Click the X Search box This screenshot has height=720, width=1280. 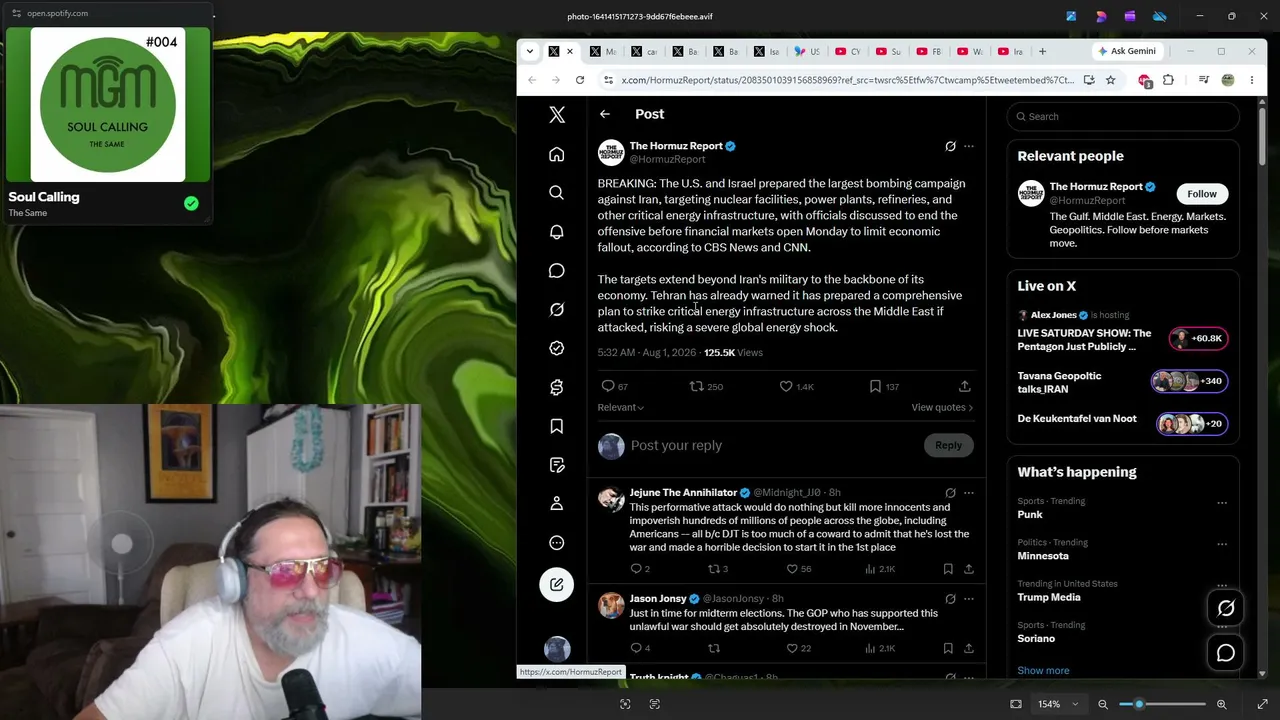point(1123,116)
